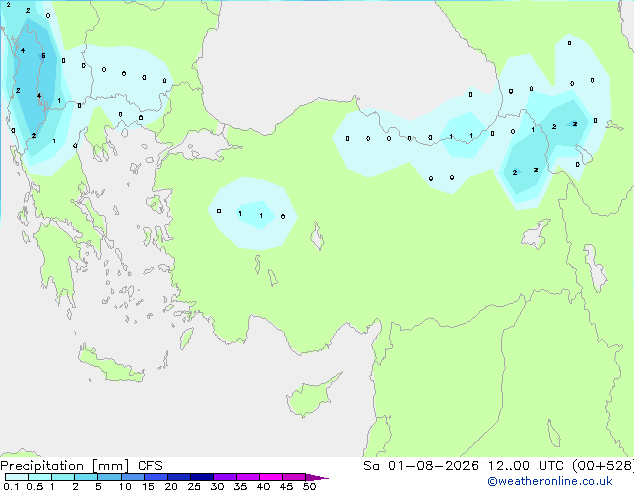Click the legend swatch between 25 and 30
Viewport: 634px width, 490px height.
202,477
